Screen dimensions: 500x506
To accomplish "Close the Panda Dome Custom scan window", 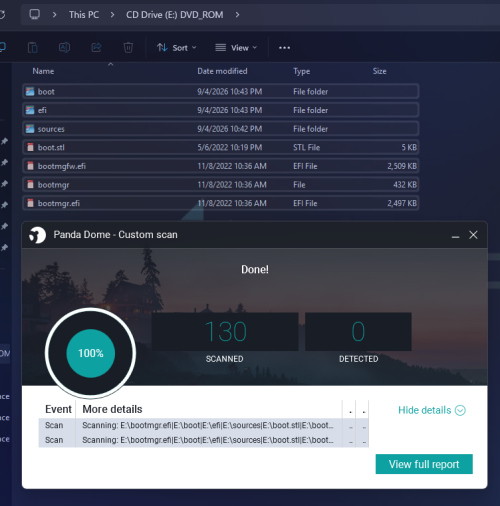I will pyautogui.click(x=473, y=235).
